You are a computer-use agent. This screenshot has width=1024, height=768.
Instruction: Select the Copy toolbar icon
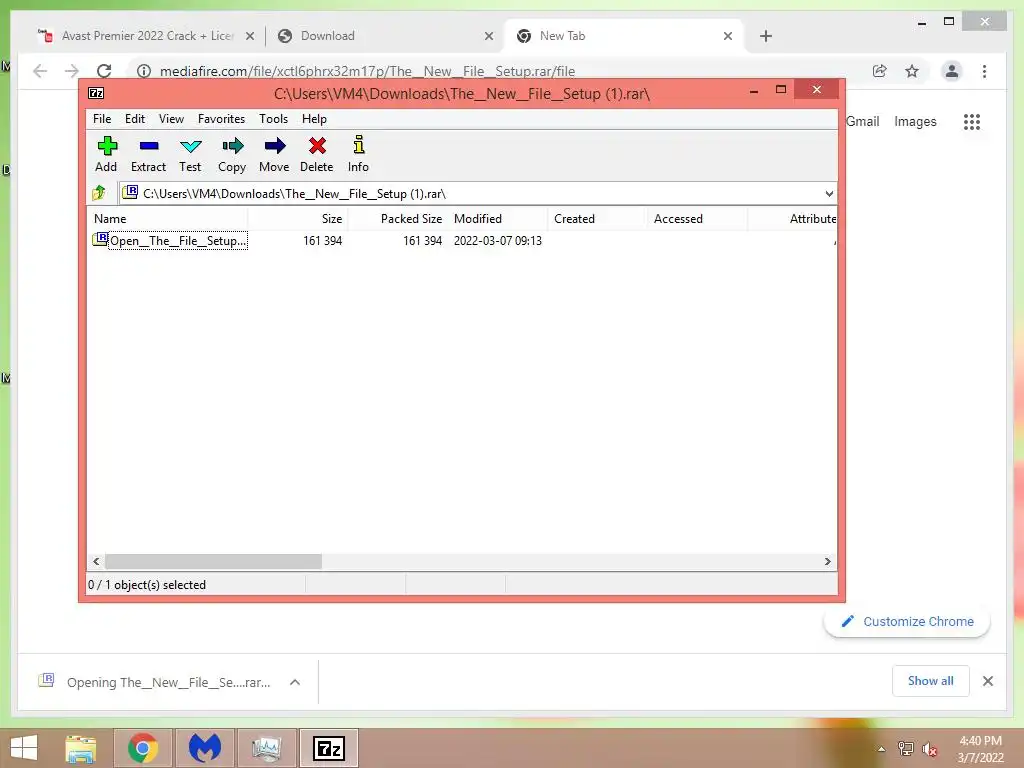pos(232,155)
